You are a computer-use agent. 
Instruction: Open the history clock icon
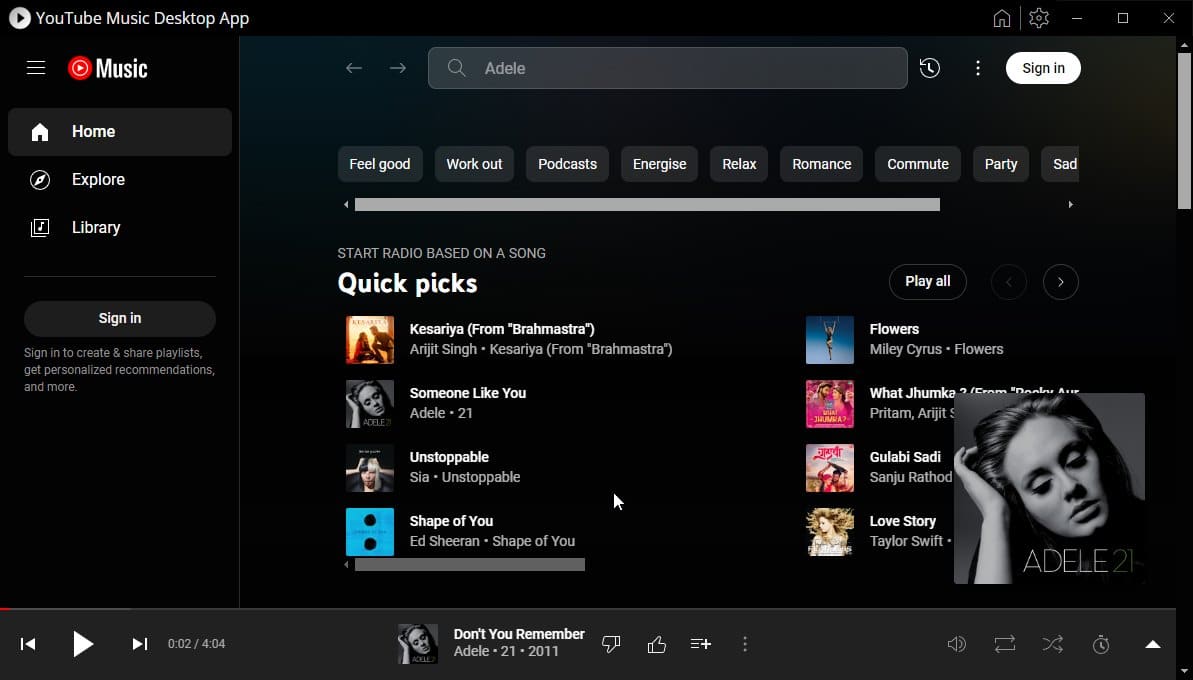click(x=930, y=68)
